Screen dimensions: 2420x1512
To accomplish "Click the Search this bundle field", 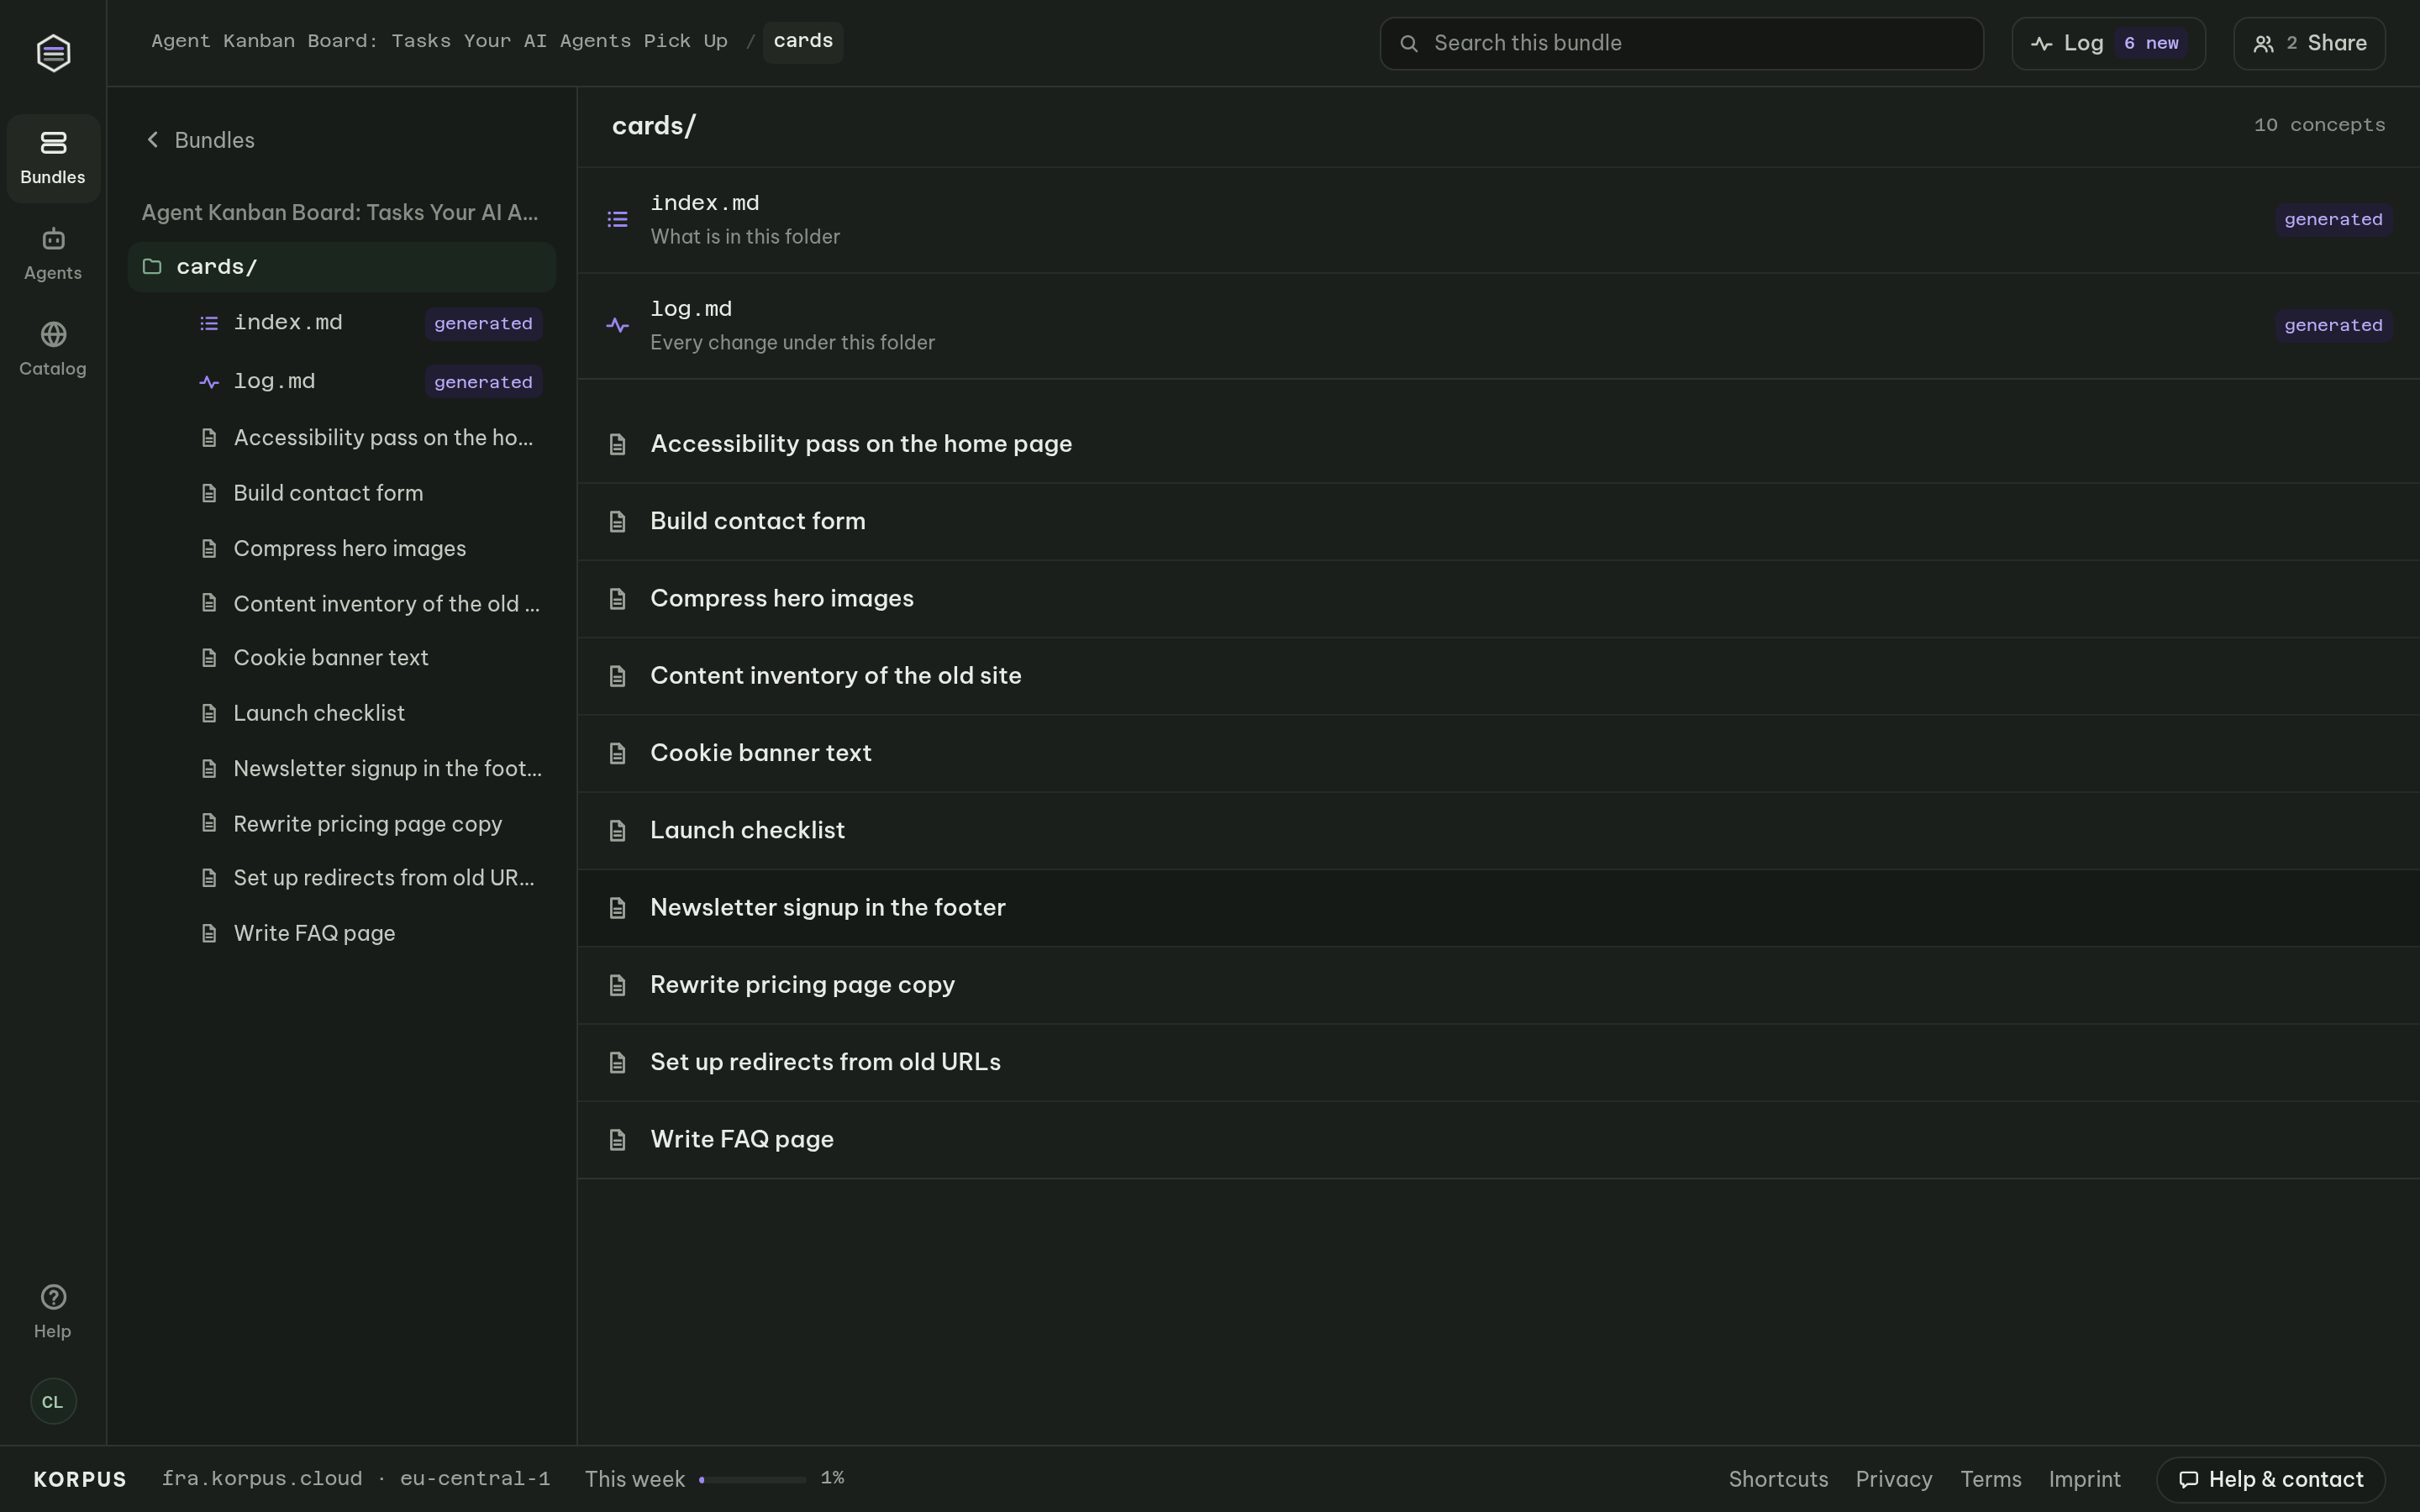I will tap(1681, 44).
